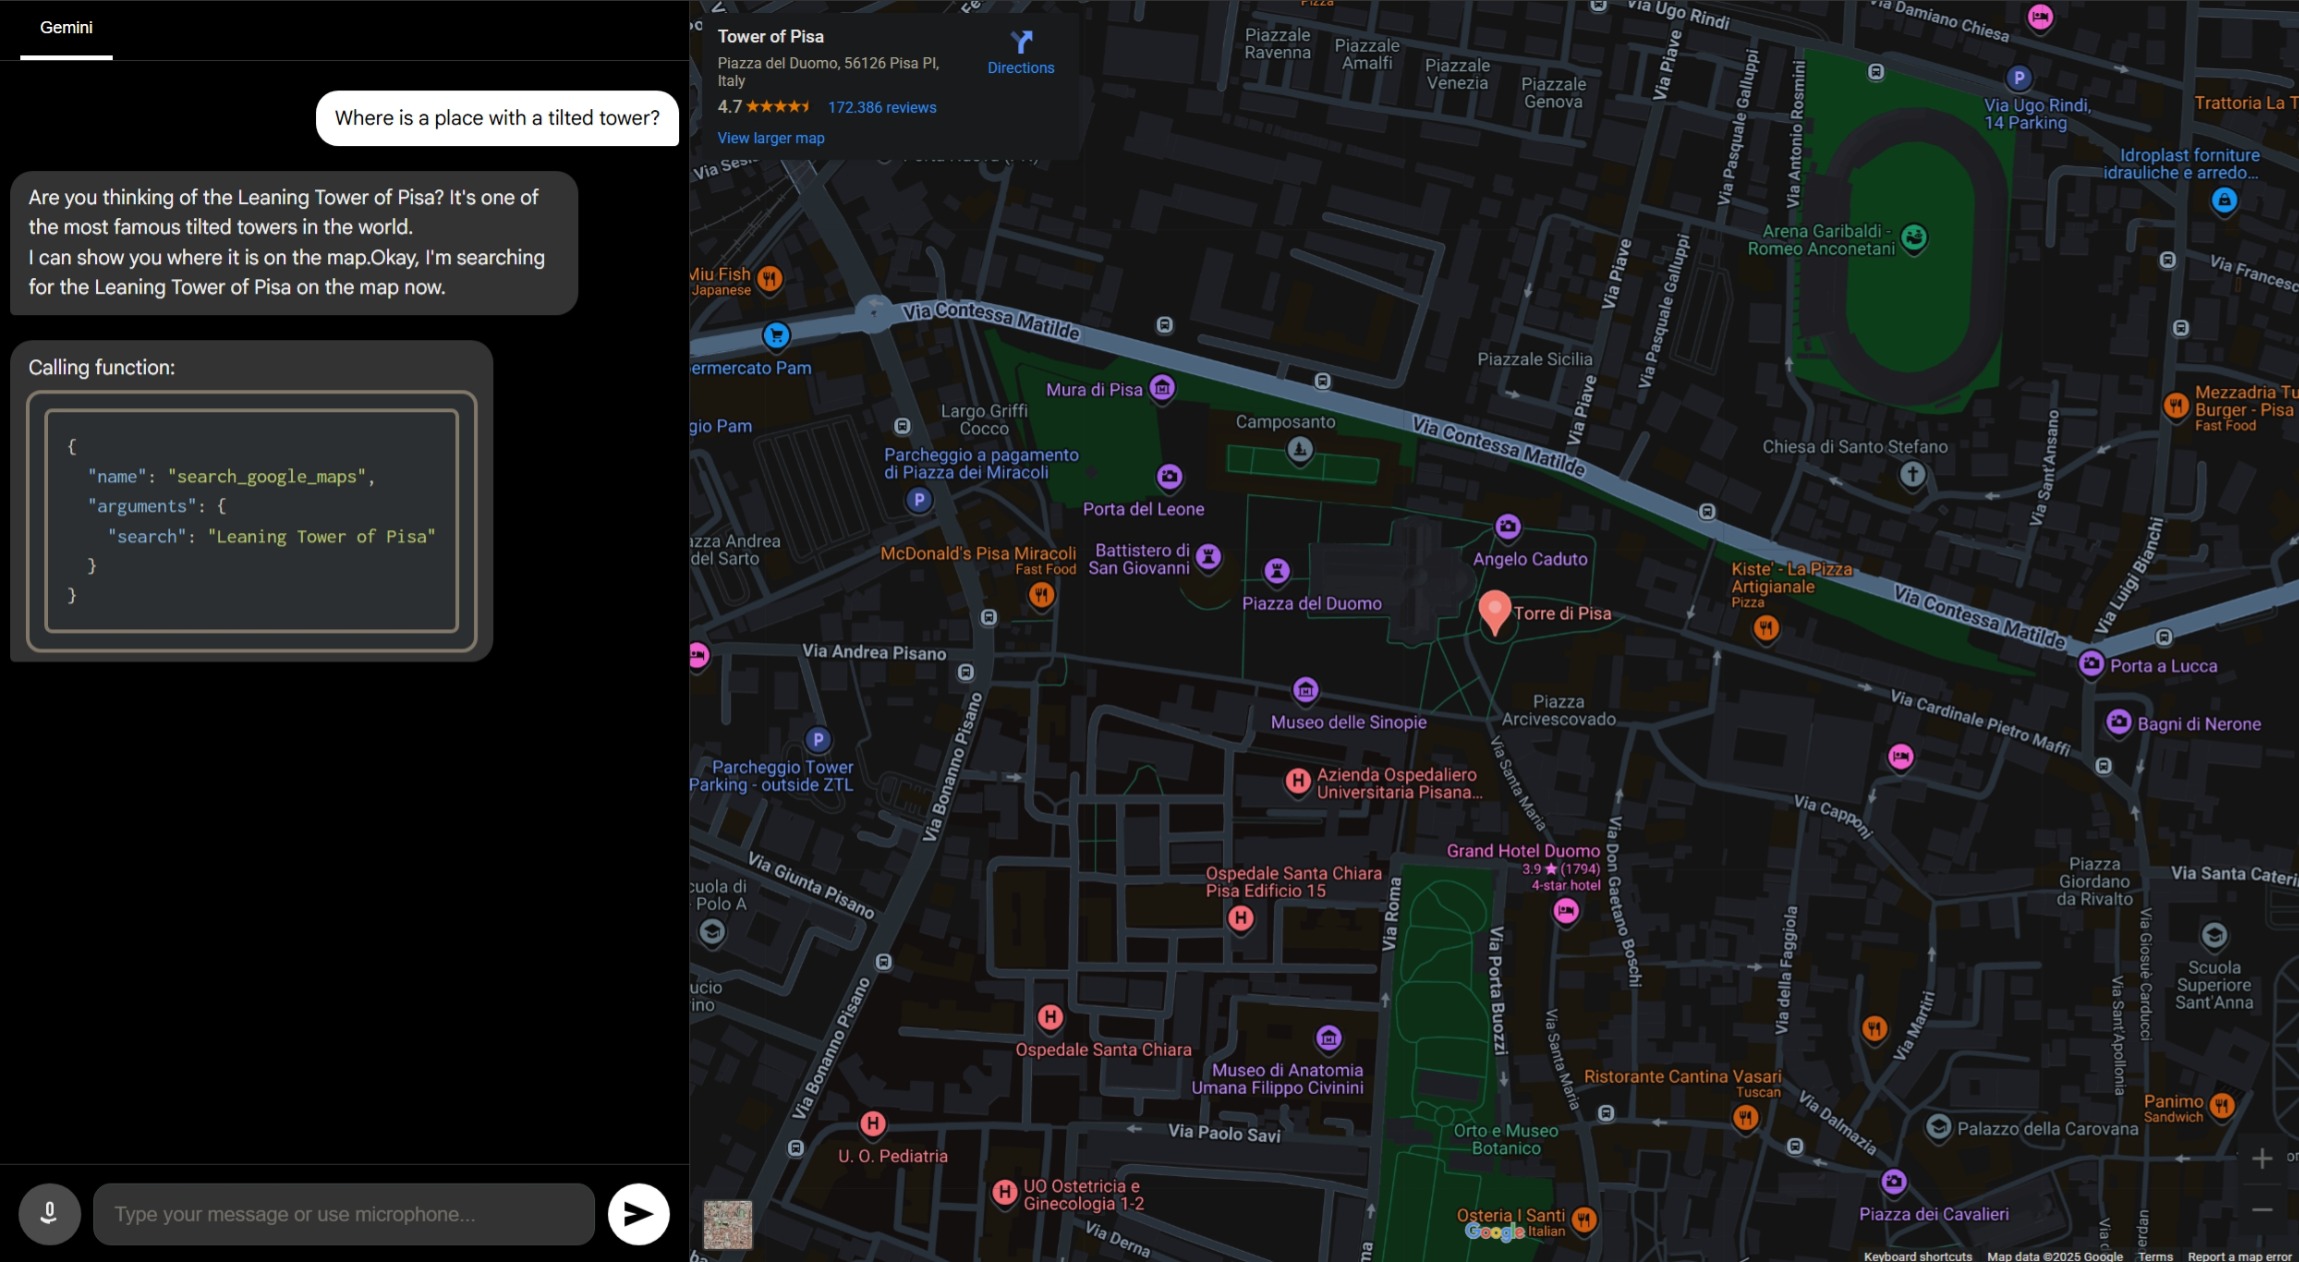The width and height of the screenshot is (2299, 1262).
Task: Click the Arena Garibaldi stadium marker
Action: point(1914,238)
